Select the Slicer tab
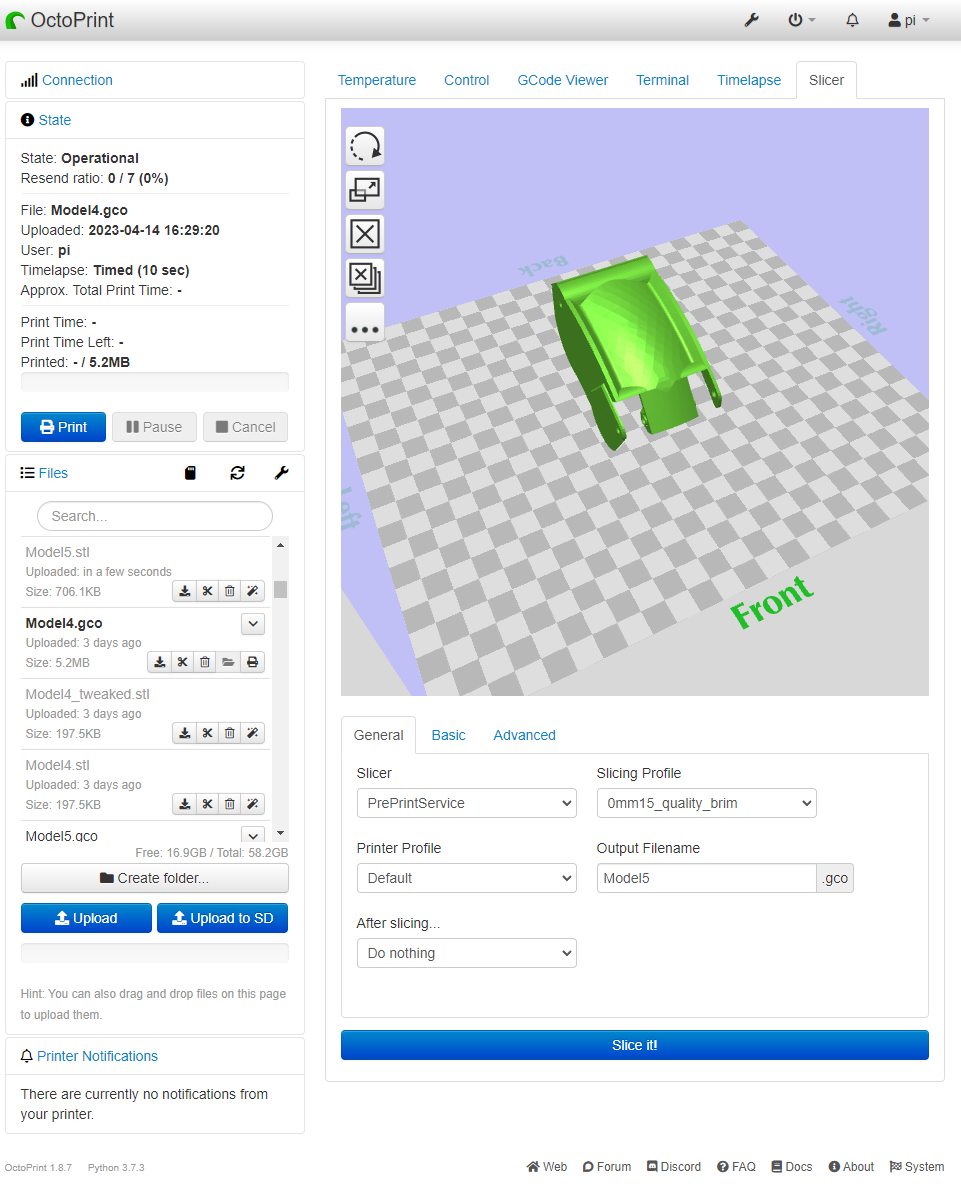 826,80
